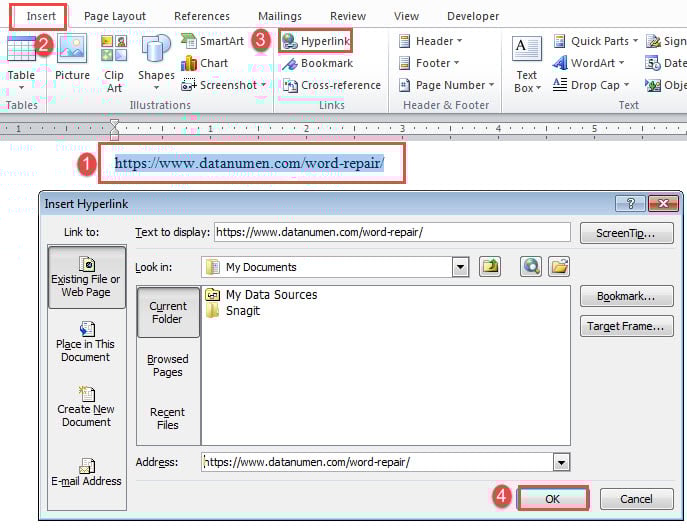Select the Review tab
Image resolution: width=687 pixels, height=528 pixels.
click(348, 16)
